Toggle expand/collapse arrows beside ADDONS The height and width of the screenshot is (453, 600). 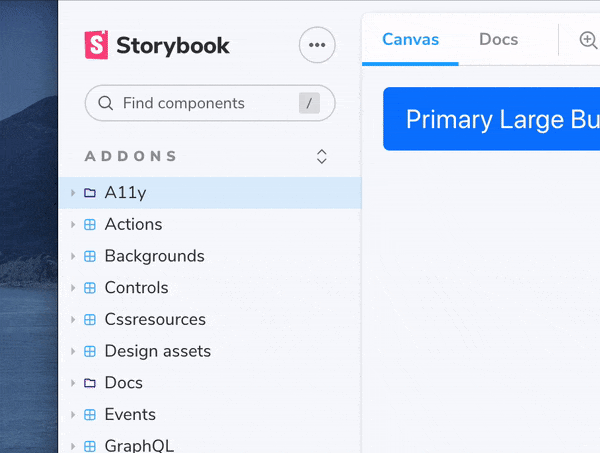coord(321,156)
